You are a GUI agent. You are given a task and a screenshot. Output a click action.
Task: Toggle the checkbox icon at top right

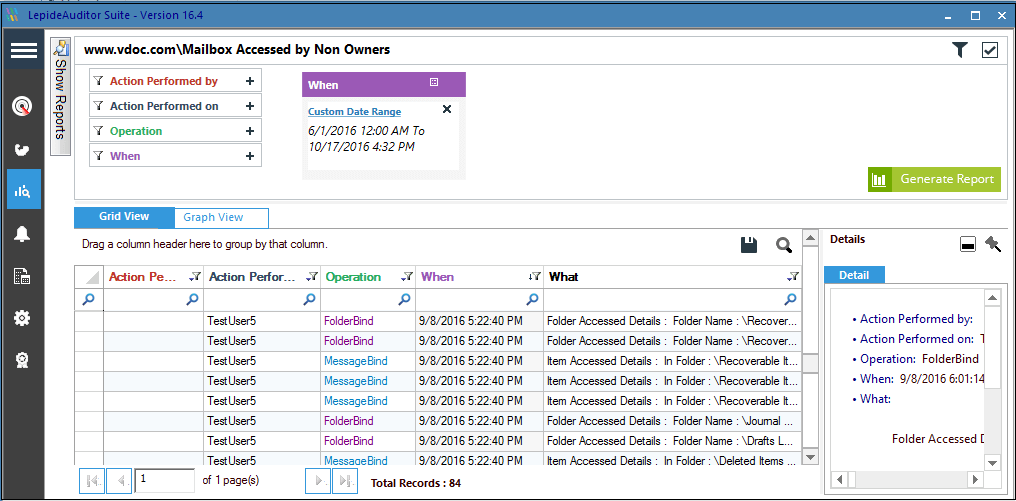989,50
